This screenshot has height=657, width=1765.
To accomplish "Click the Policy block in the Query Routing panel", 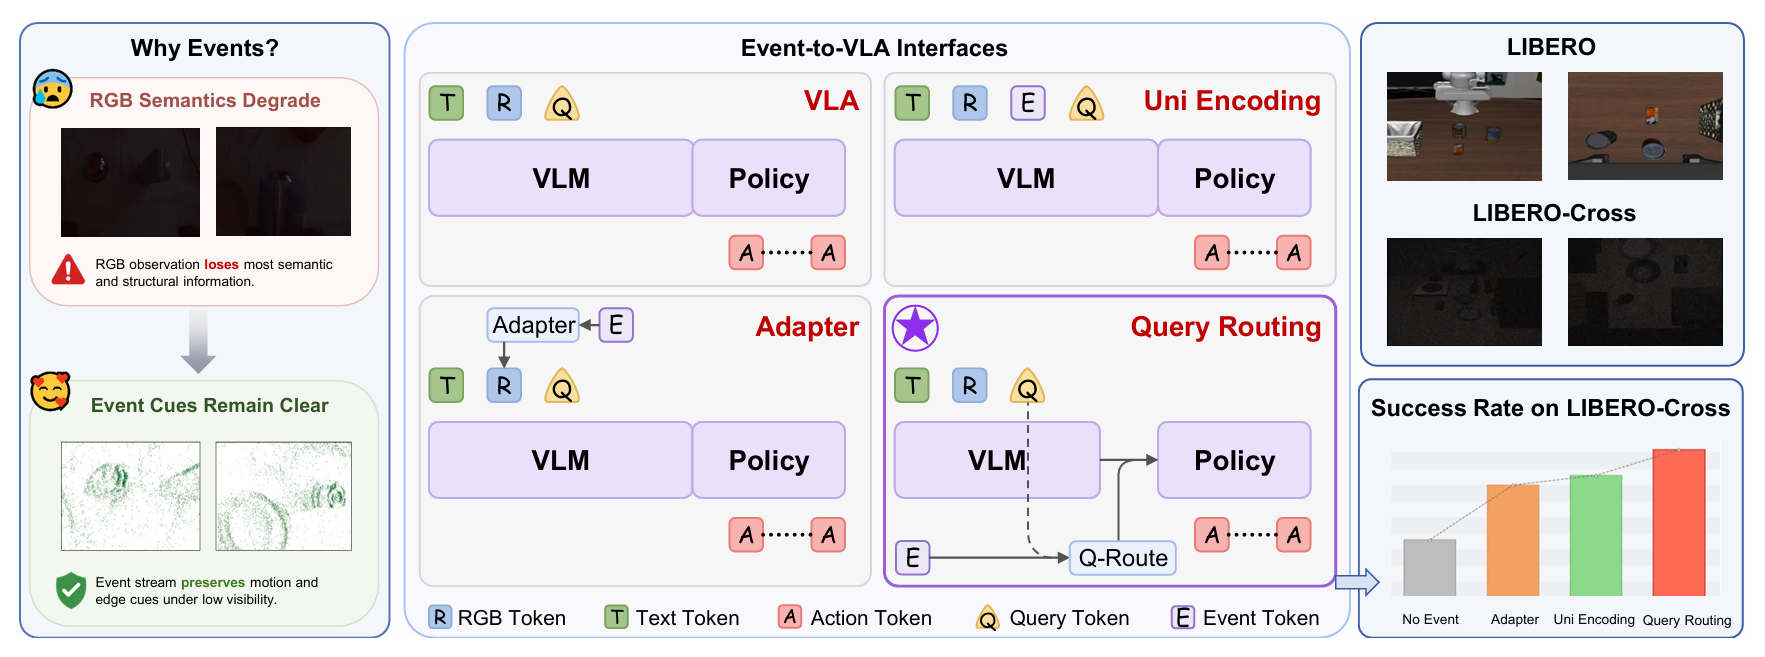I will (x=1234, y=460).
